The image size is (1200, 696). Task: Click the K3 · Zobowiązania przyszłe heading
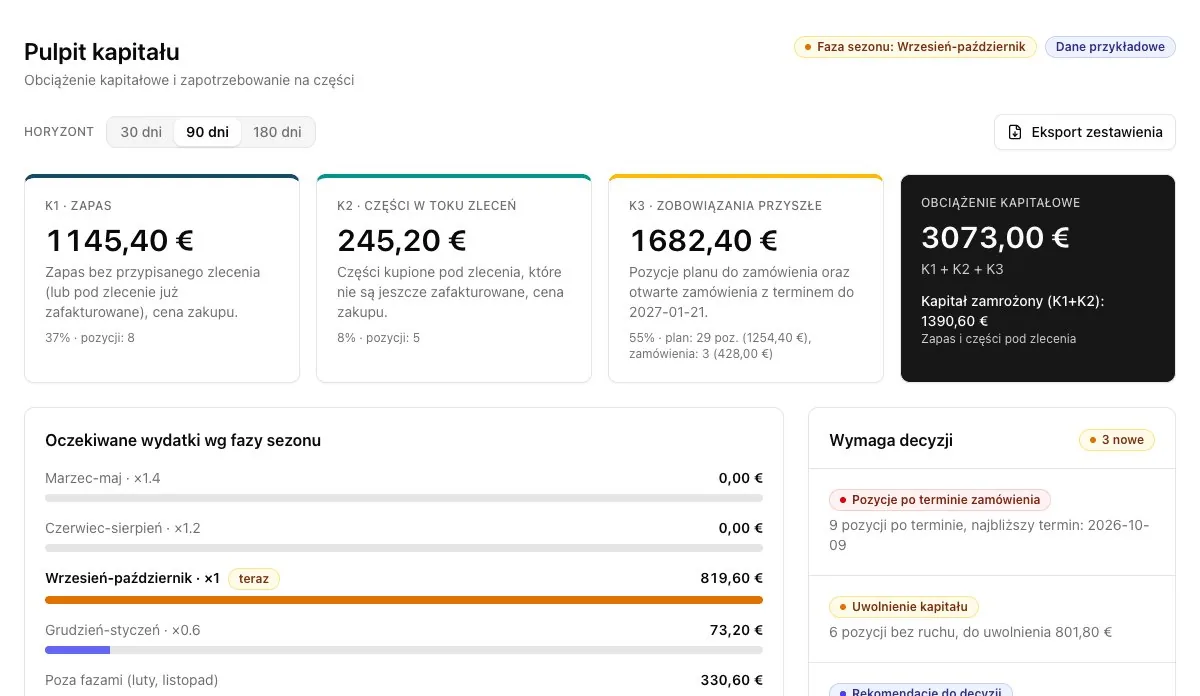[725, 206]
